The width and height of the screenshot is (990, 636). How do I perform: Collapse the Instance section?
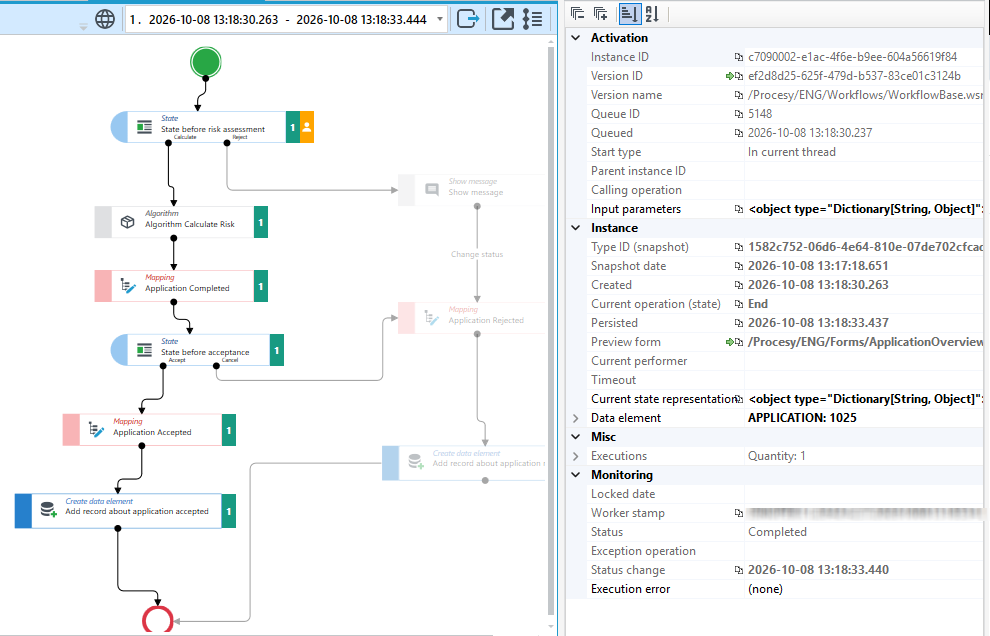pyautogui.click(x=576, y=228)
